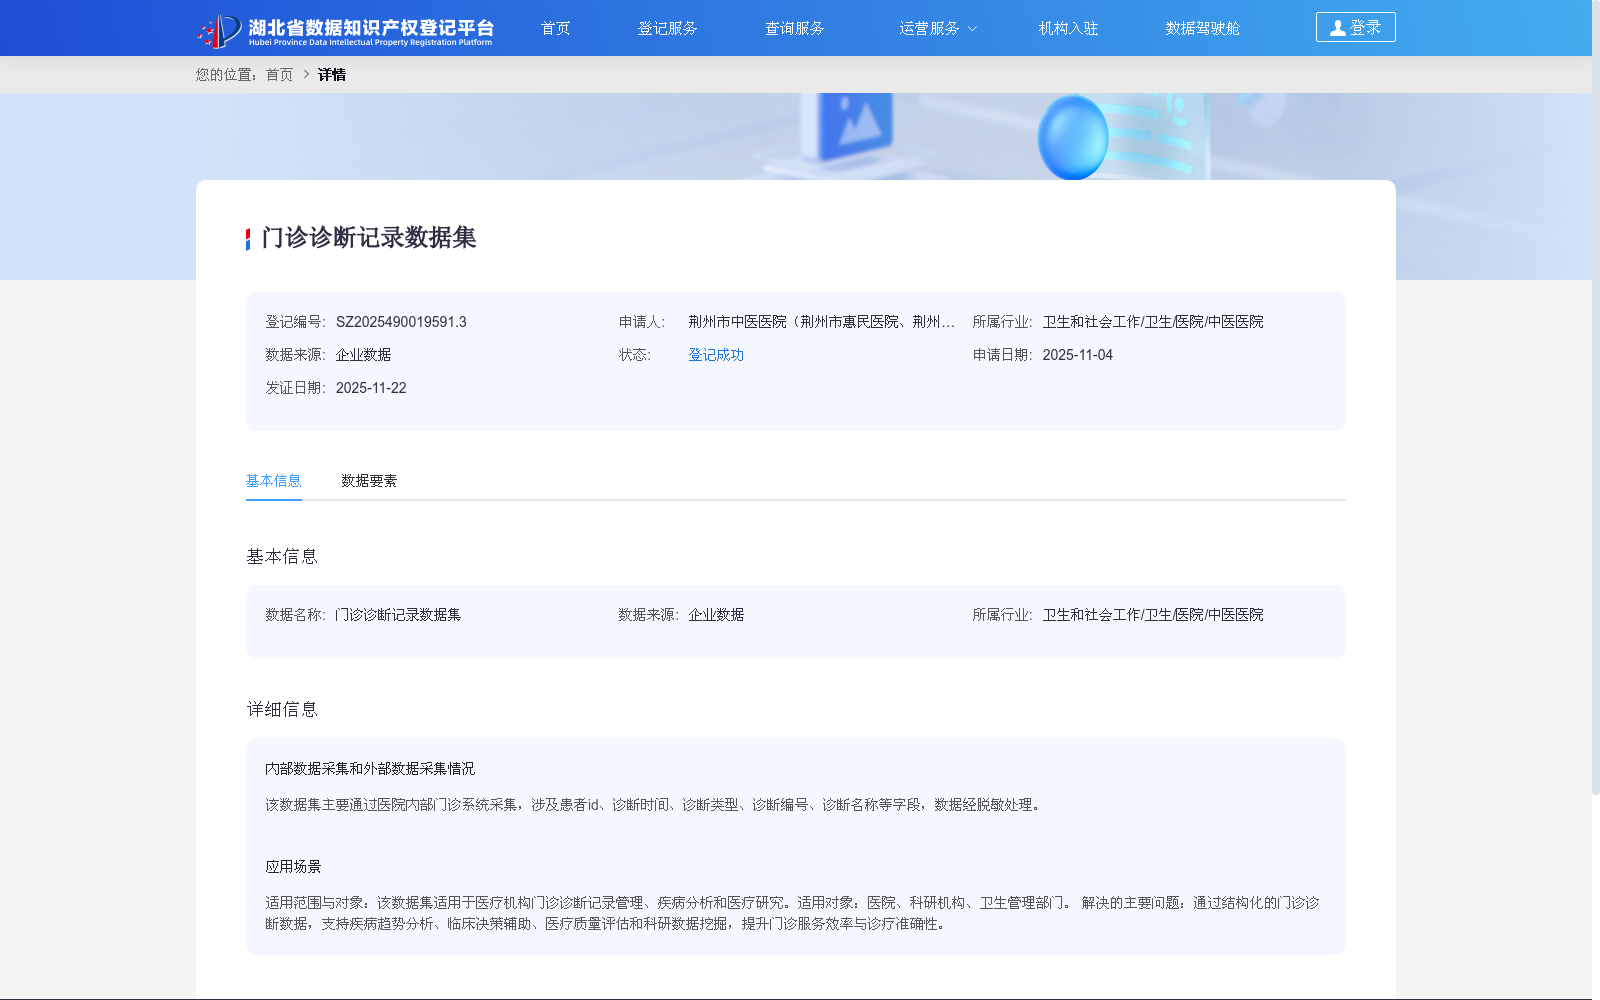Viewport: 1600px width, 1000px height.
Task: Click the platform logo in header
Action: click(345, 30)
